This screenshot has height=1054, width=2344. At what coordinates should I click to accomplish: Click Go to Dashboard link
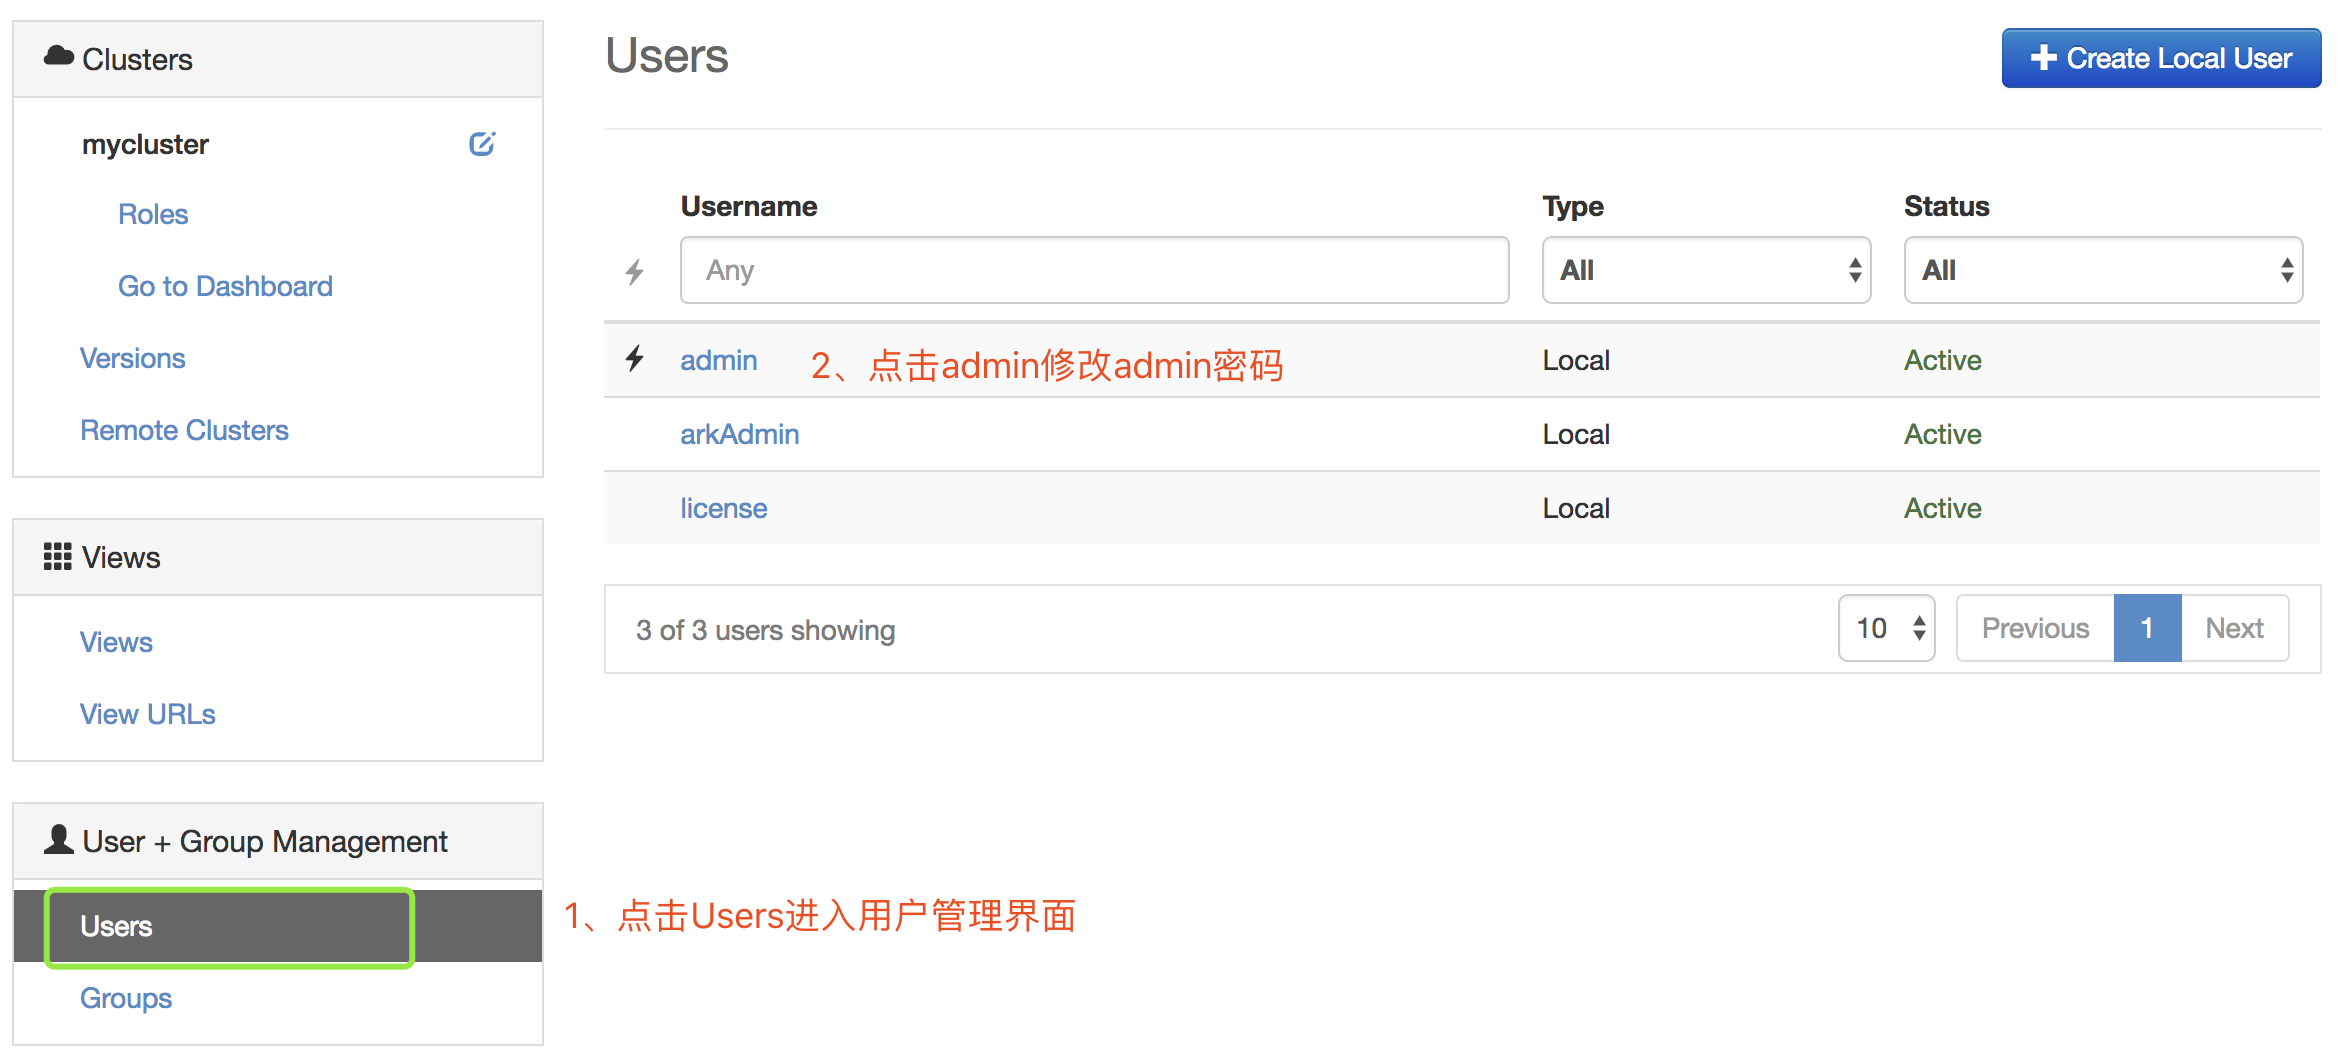(225, 286)
